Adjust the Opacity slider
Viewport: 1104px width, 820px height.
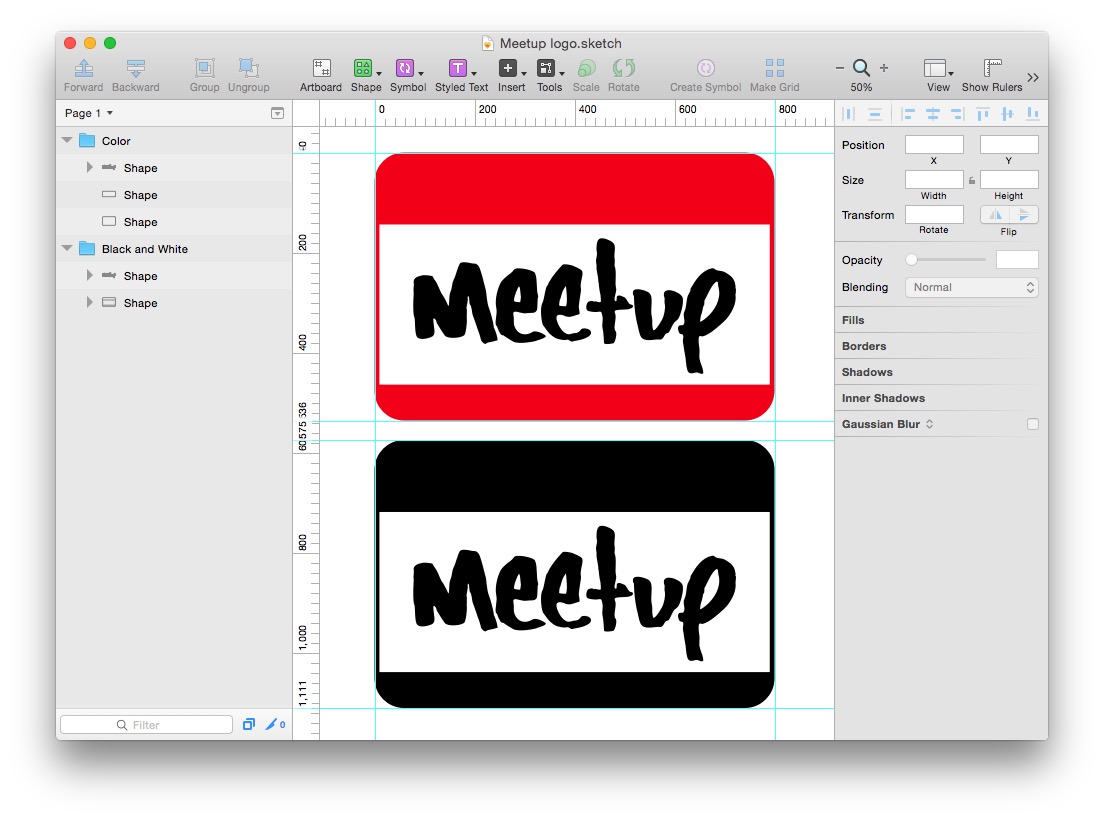click(912, 260)
